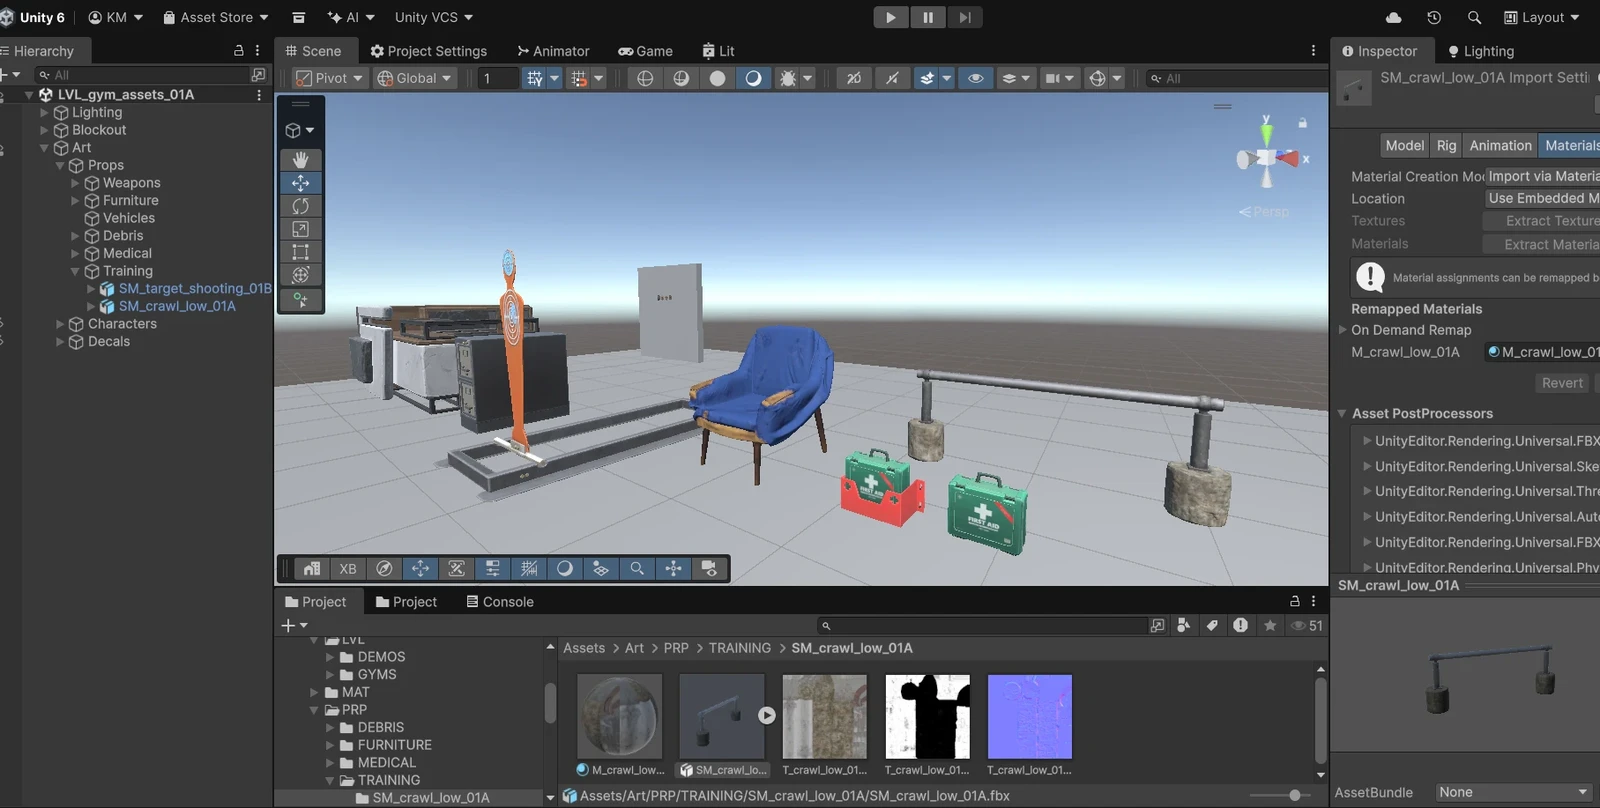Toggle scene visibility eye in Scene toolbar
Screen dimensions: 1600x808
[x=976, y=78]
